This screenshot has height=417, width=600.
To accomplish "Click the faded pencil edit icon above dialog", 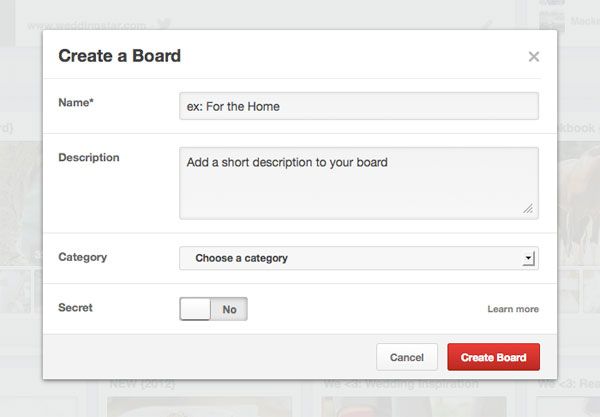I will pyautogui.click(x=486, y=25).
